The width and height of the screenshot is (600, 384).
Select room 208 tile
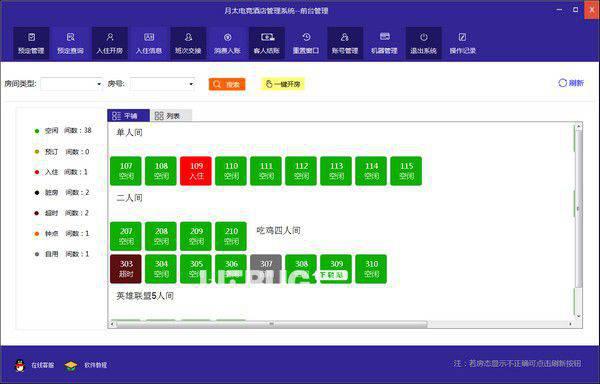[161, 236]
